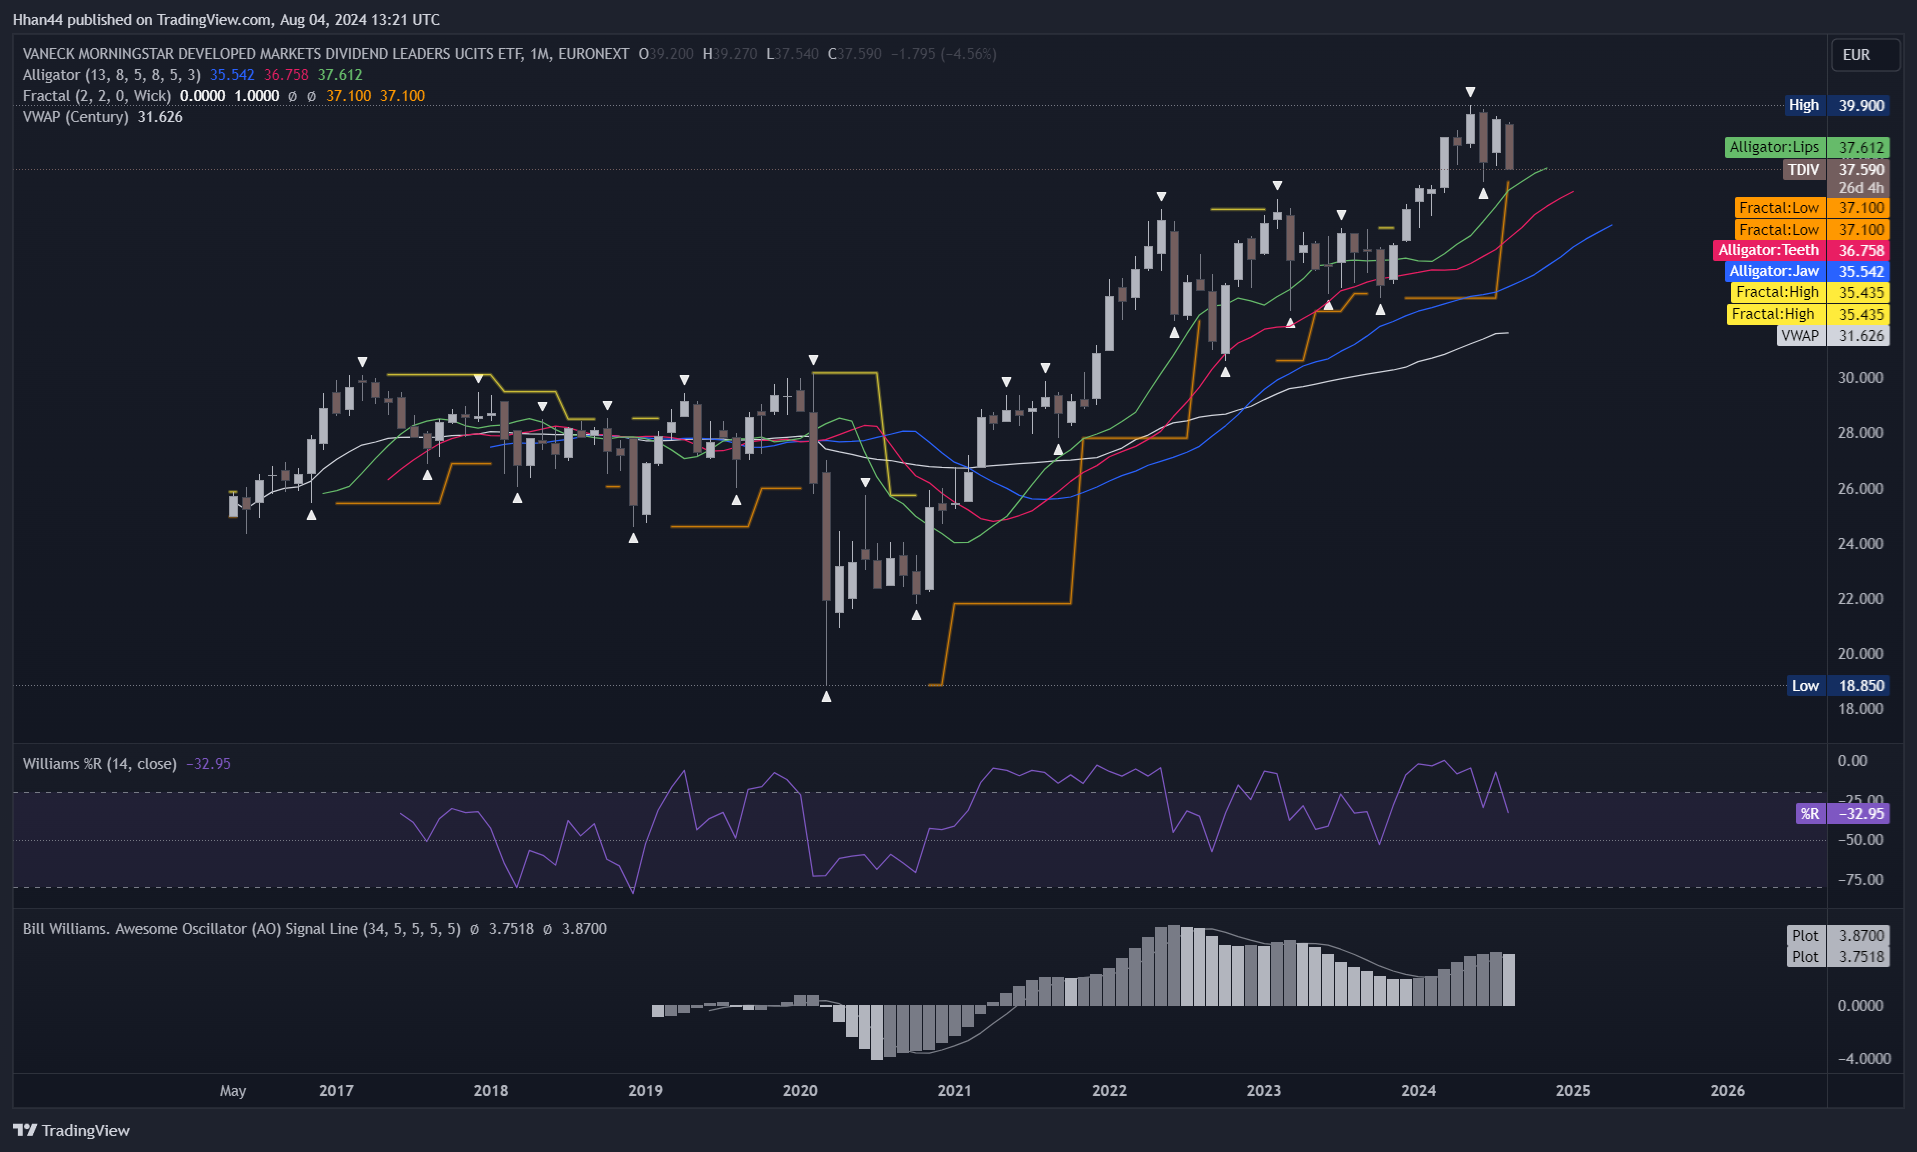Click the TradingView logo at the bottom left
The height and width of the screenshot is (1152, 1917).
[71, 1130]
